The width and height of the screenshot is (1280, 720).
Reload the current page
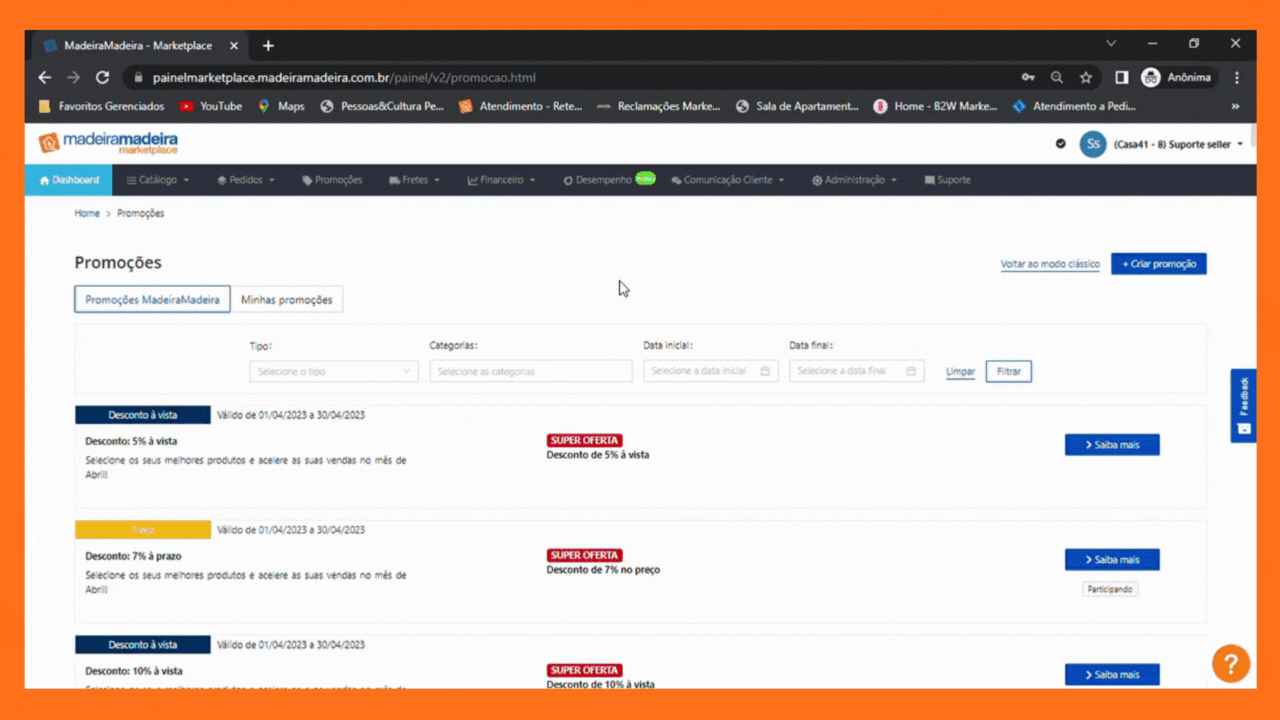click(102, 77)
